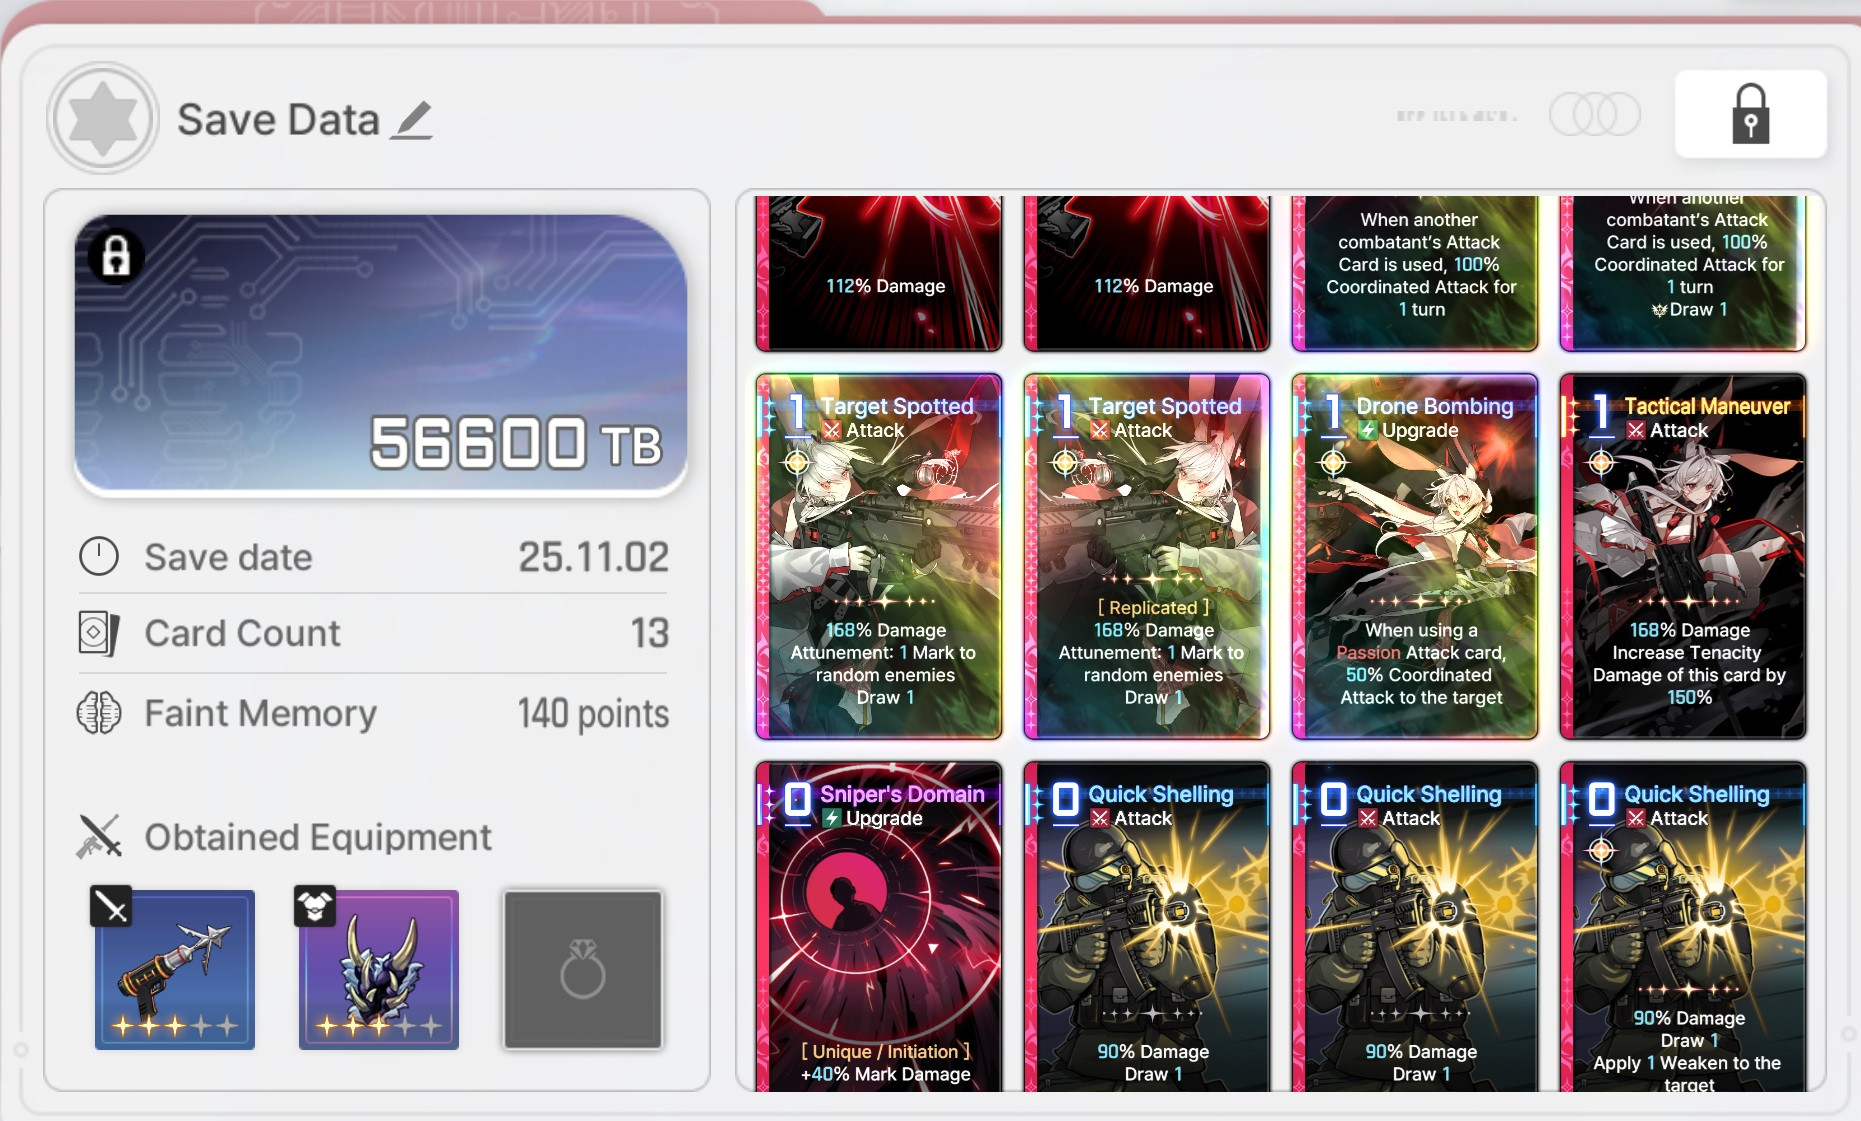Open the Drone Bombing upgrade card

pos(1415,557)
